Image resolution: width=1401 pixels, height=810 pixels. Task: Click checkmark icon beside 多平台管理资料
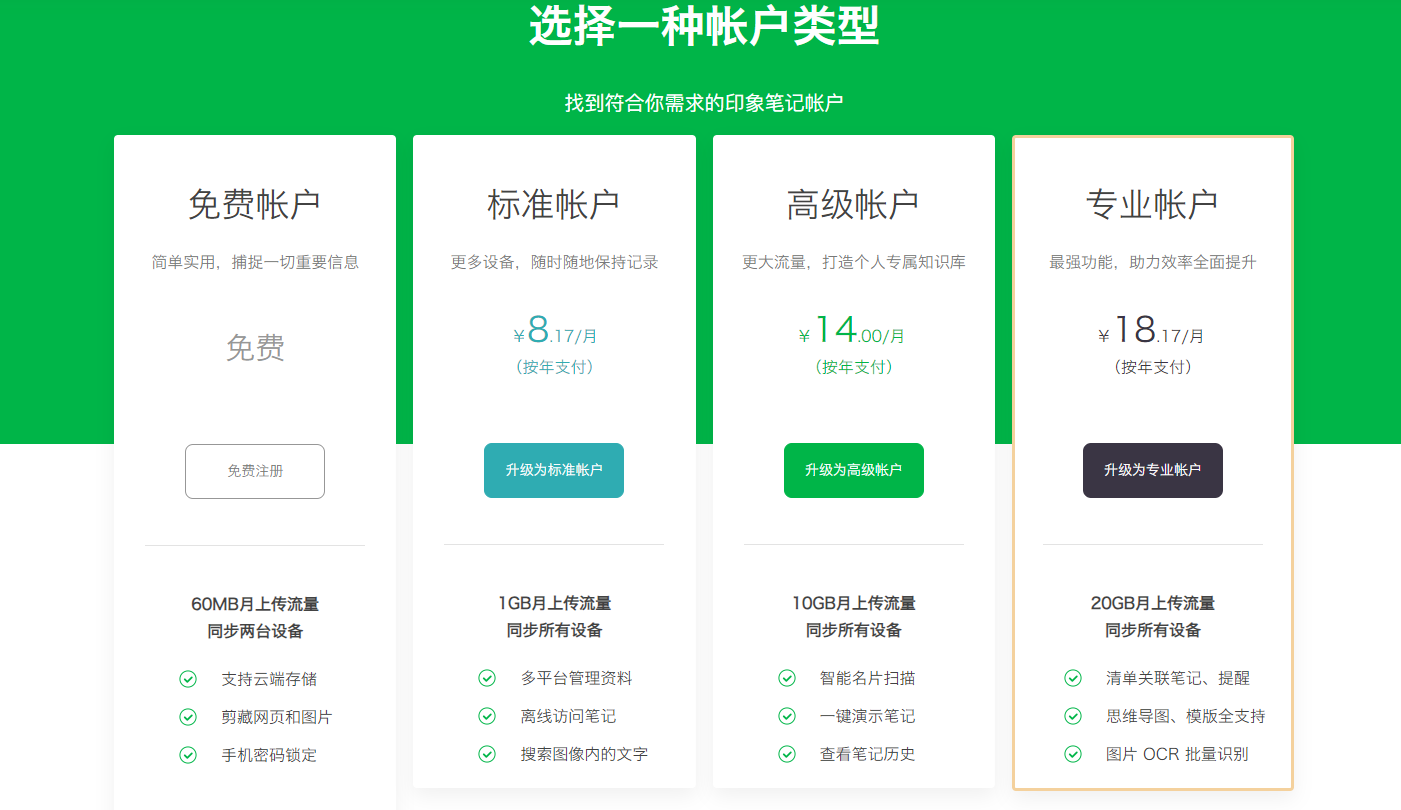[487, 678]
